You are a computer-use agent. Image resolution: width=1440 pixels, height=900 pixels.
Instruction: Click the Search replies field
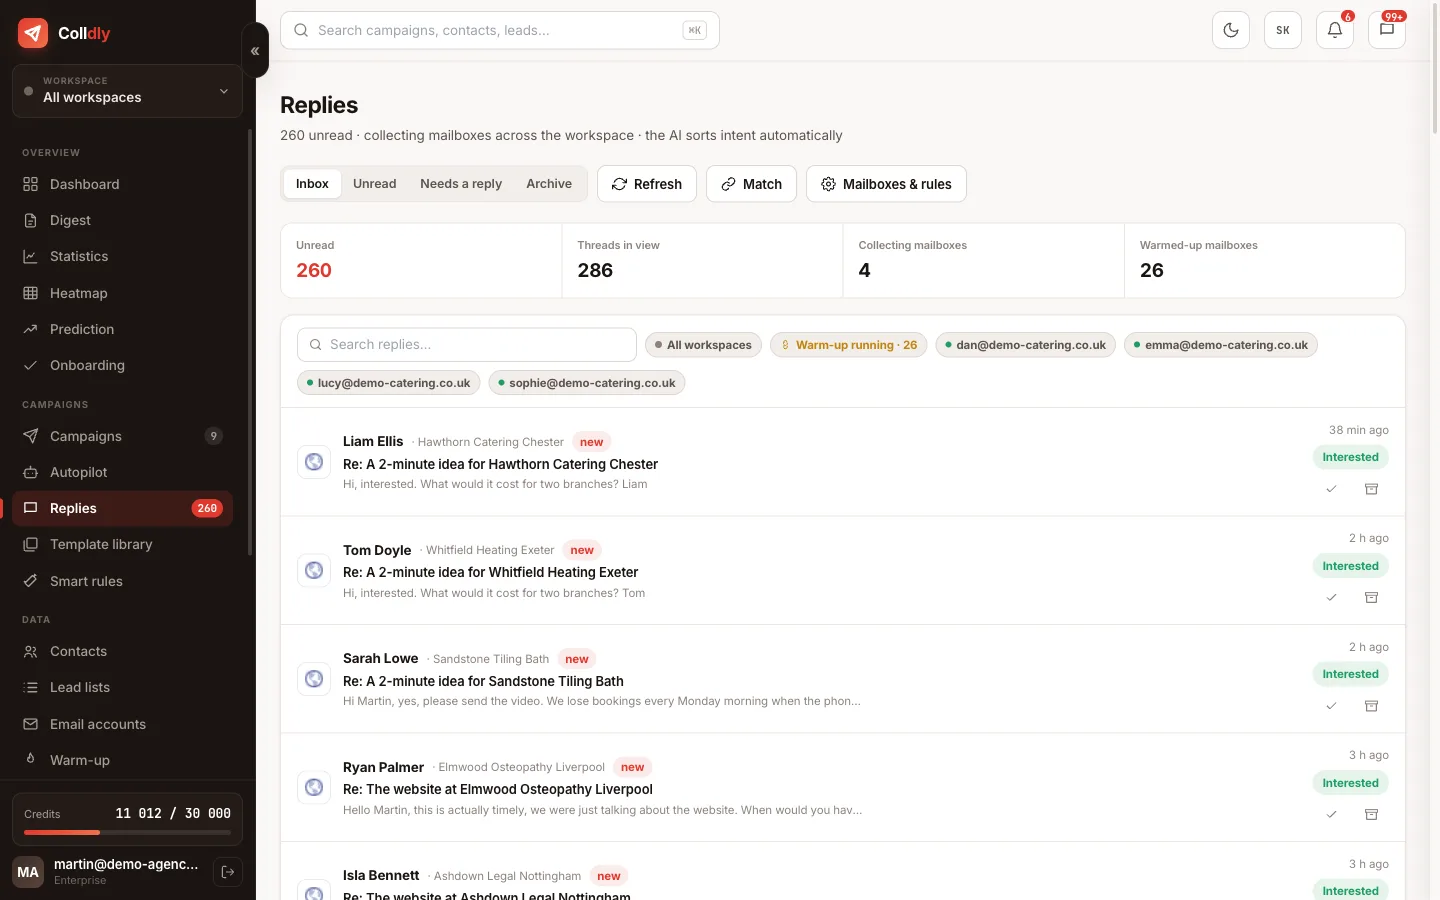click(467, 345)
